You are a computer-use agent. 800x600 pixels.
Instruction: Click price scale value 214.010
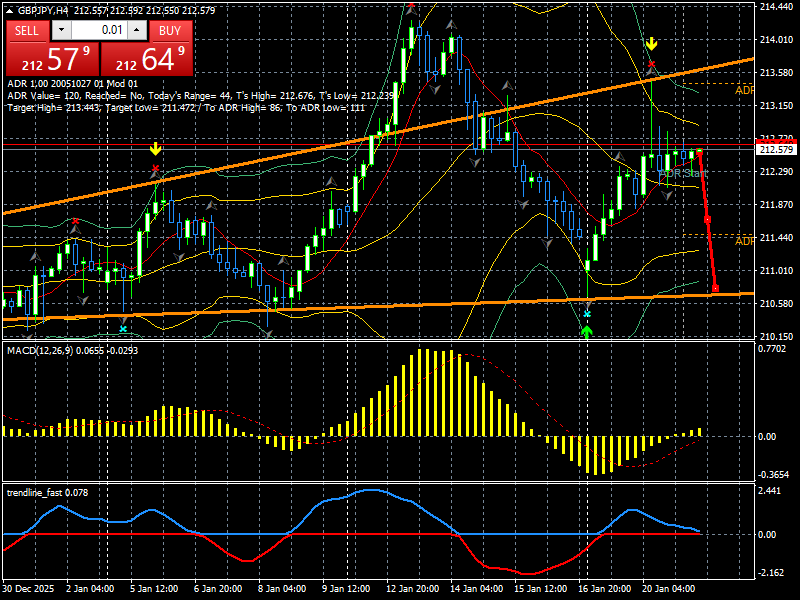point(776,39)
